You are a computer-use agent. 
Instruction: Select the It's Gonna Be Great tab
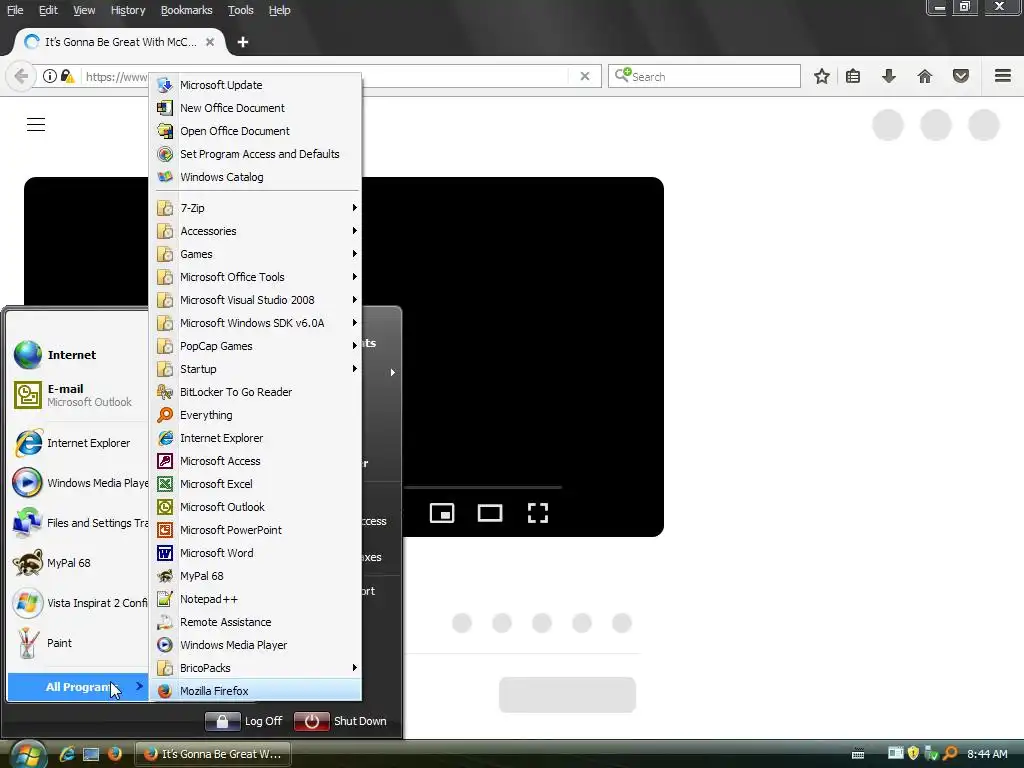120,42
